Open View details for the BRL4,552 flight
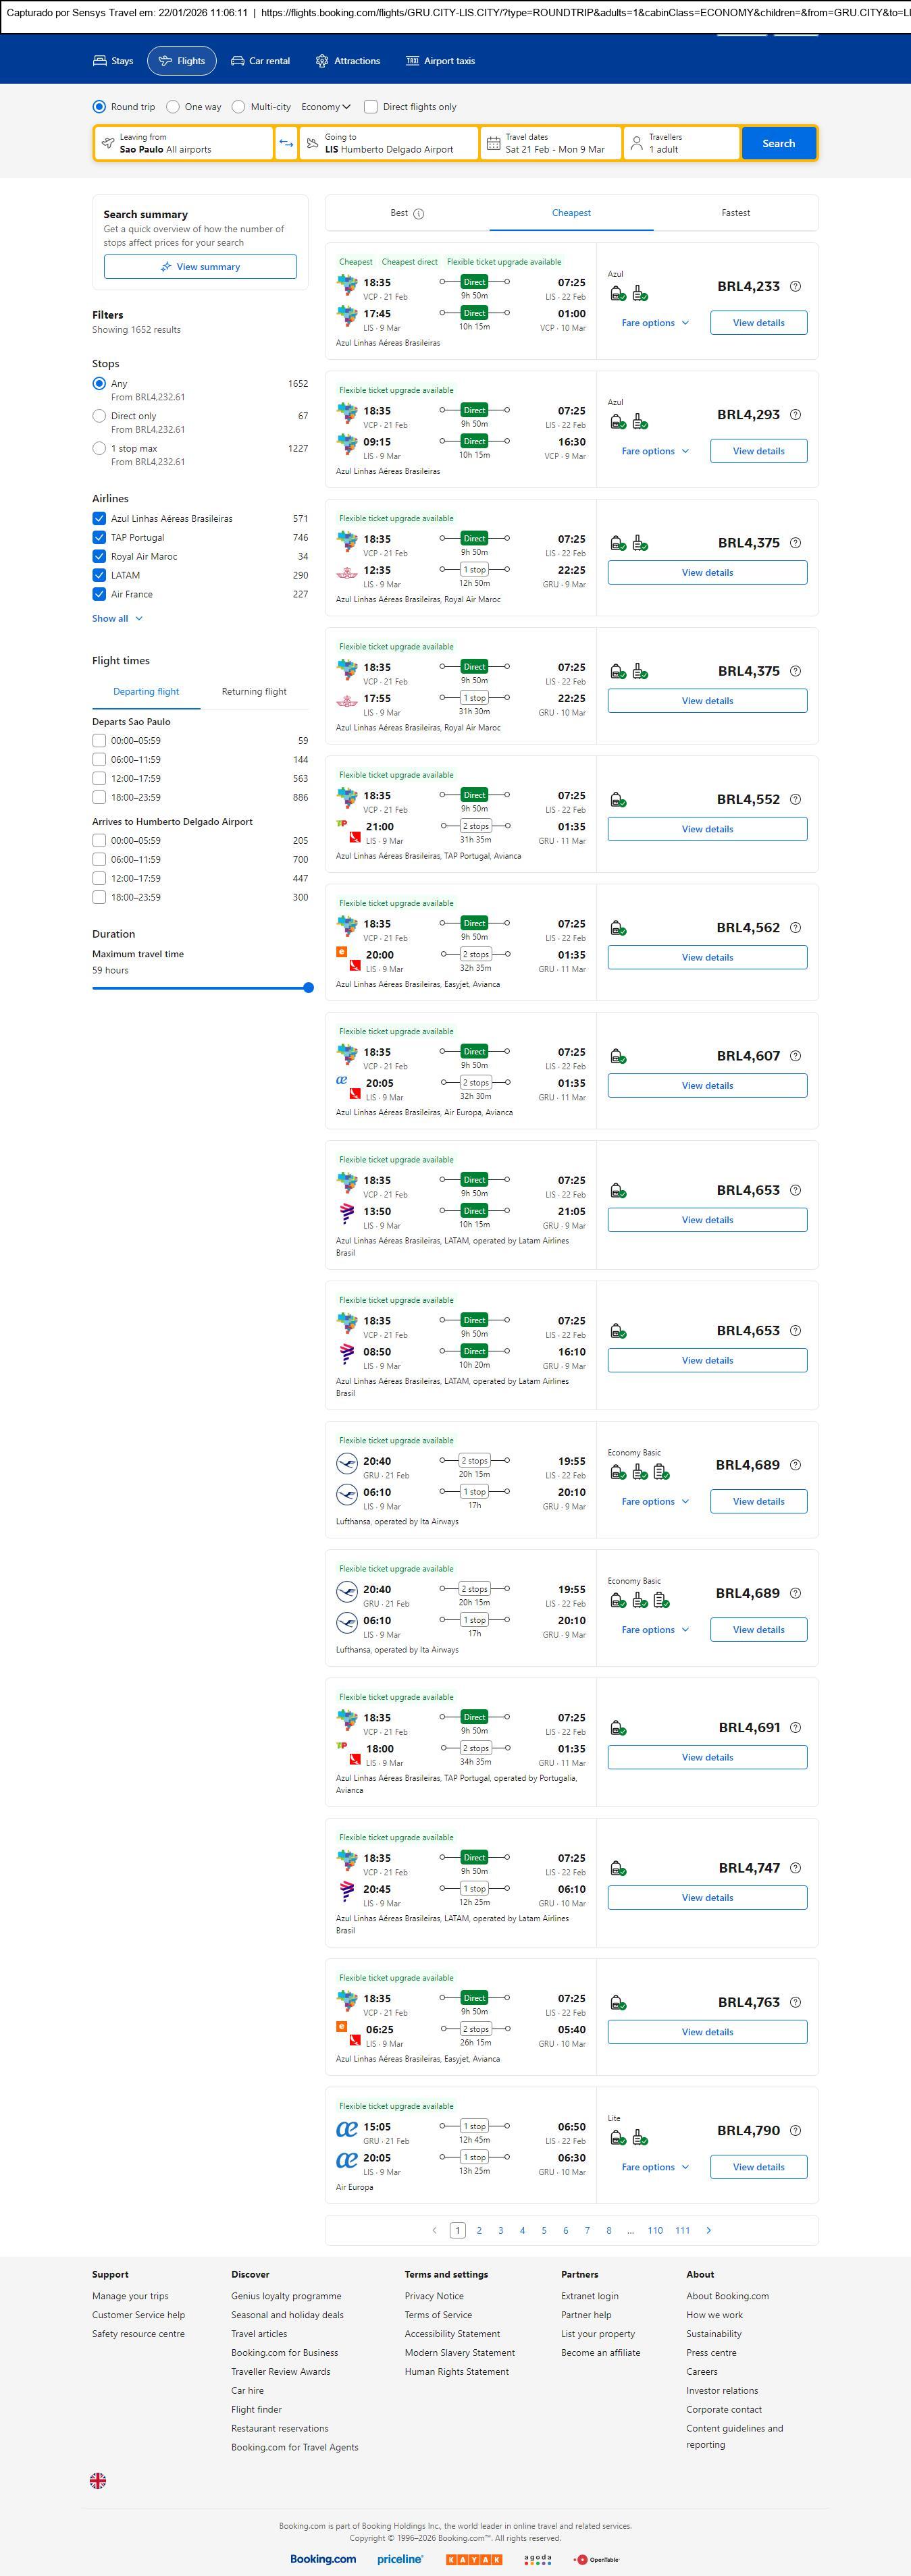 (707, 829)
